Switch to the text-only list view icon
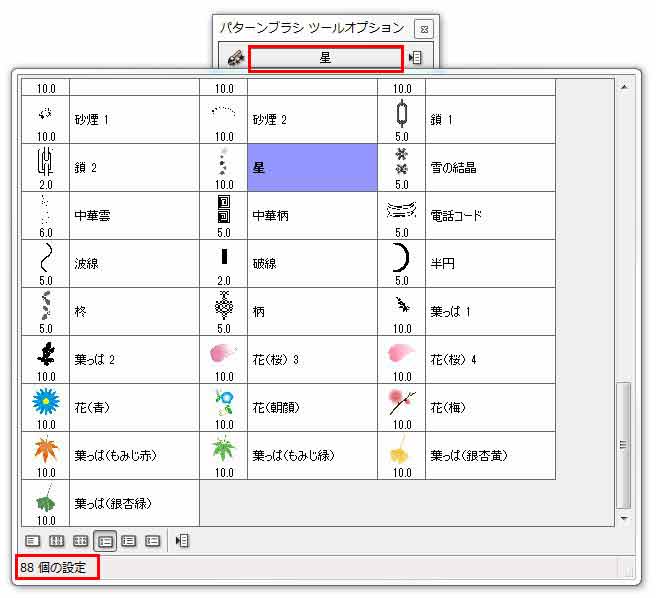 tap(32, 541)
